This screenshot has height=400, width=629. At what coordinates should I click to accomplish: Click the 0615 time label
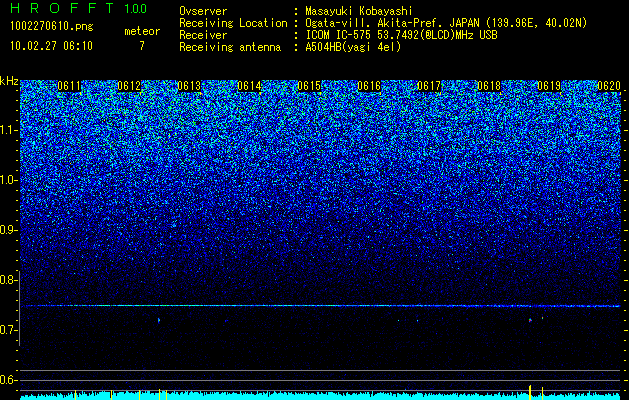(309, 86)
